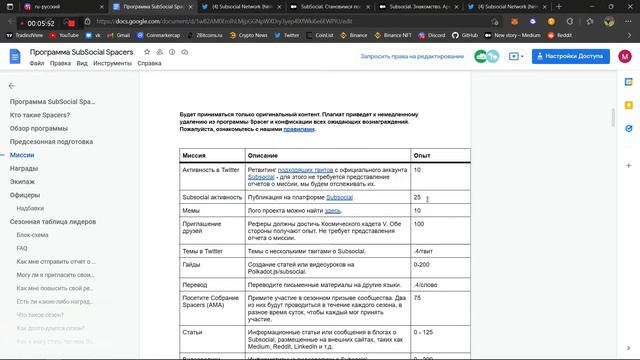The image size is (640, 360).
Task: Click the browser address bar URL
Action: point(224,21)
